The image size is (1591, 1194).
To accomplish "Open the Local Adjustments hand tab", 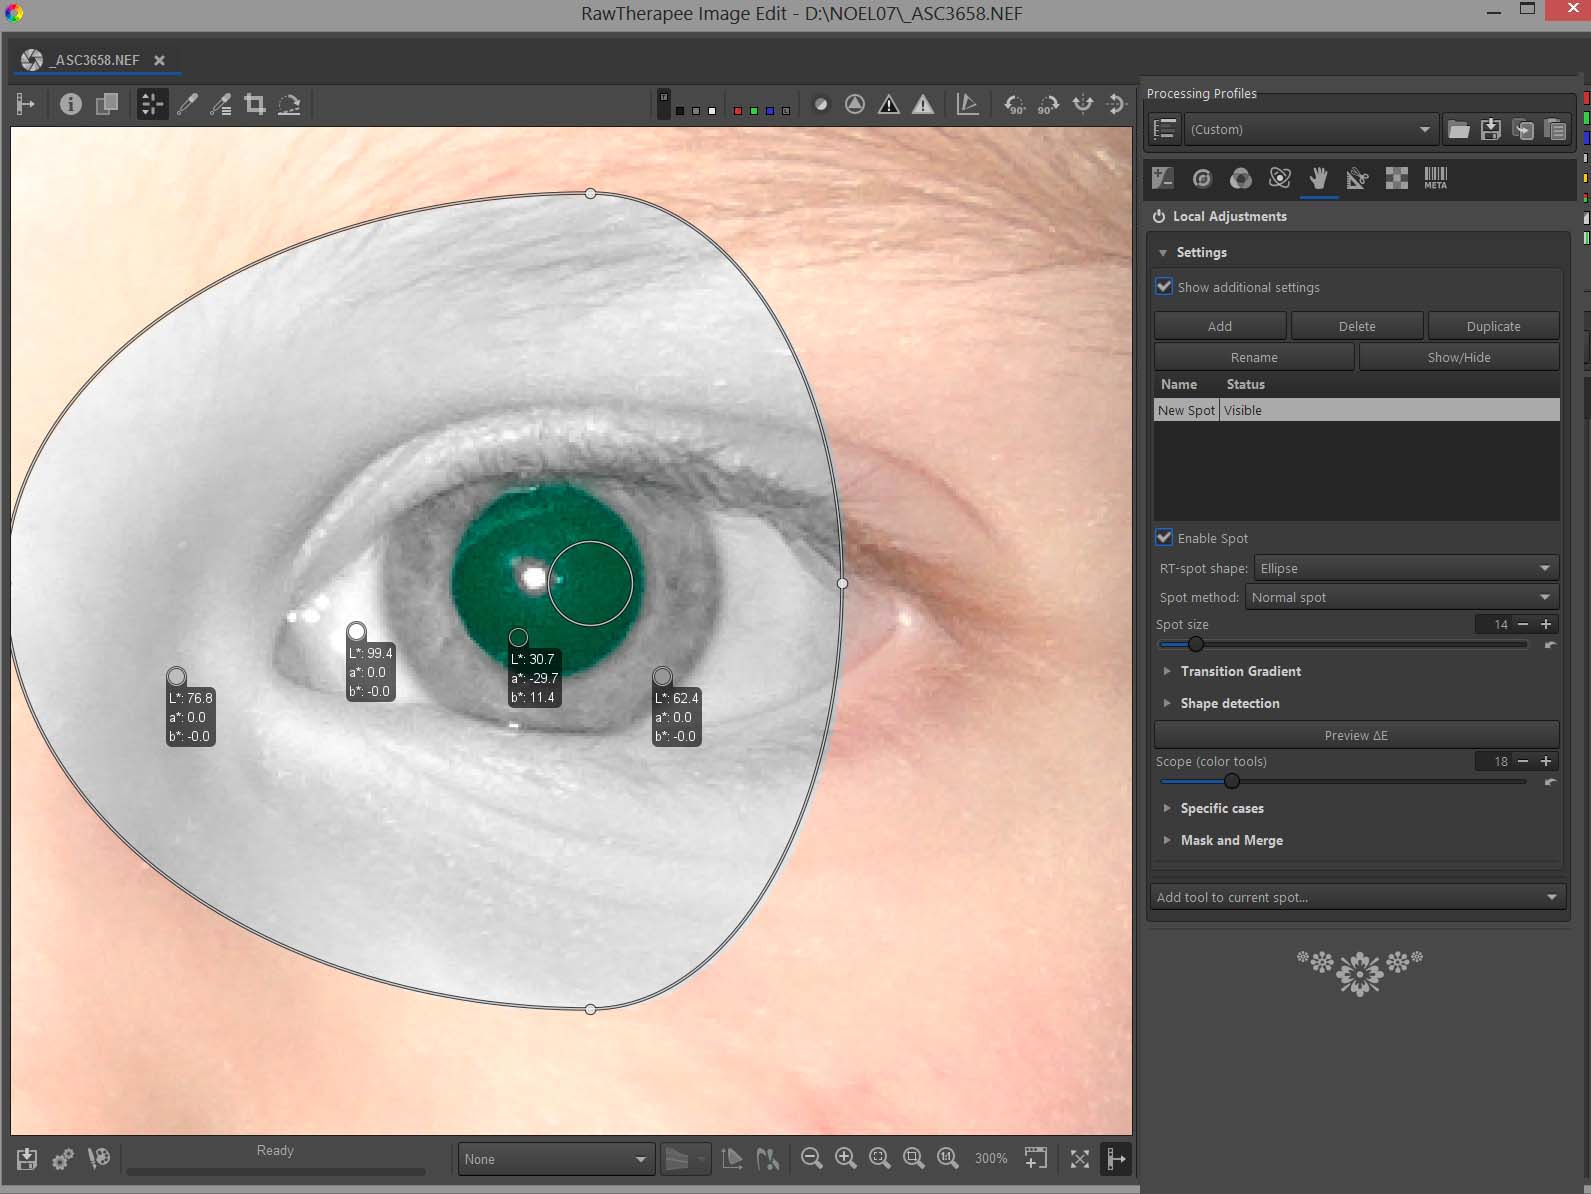I will [x=1319, y=178].
